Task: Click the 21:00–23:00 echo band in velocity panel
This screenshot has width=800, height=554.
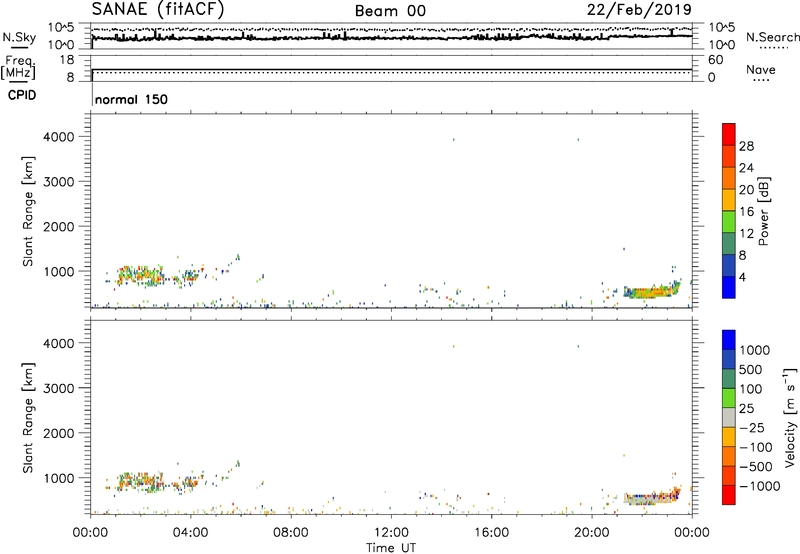Action: (651, 498)
